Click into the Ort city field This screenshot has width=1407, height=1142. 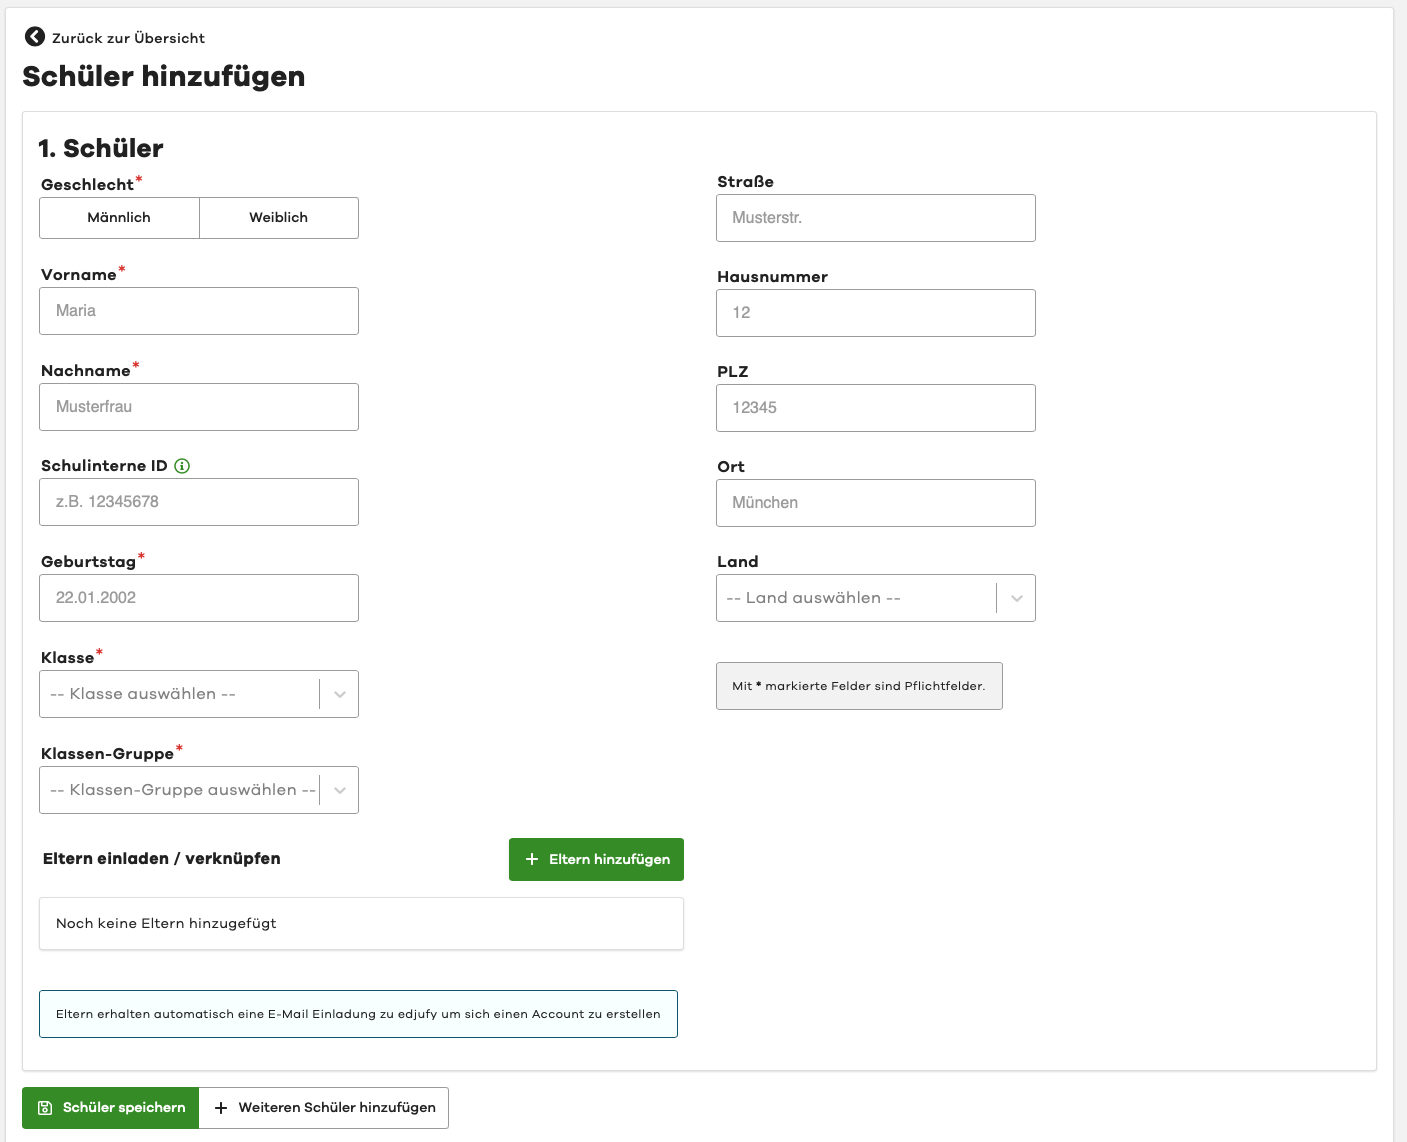(x=875, y=503)
